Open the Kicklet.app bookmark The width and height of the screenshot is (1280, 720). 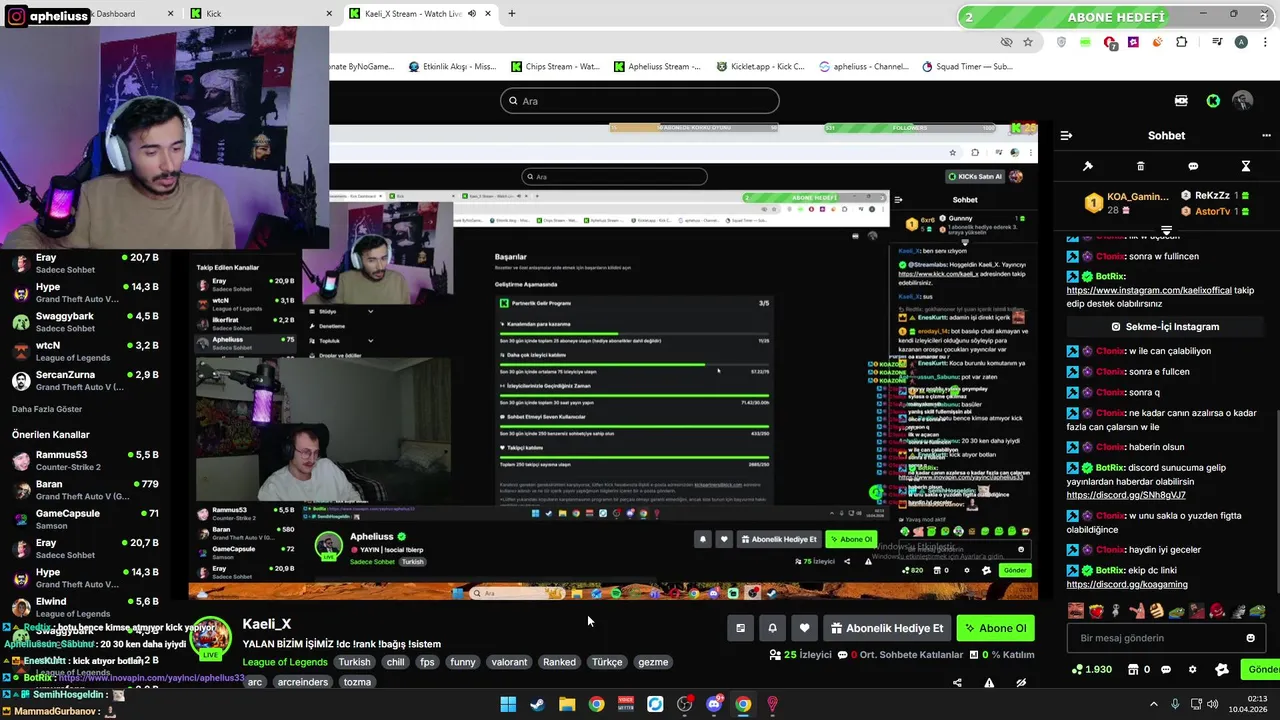tap(761, 67)
